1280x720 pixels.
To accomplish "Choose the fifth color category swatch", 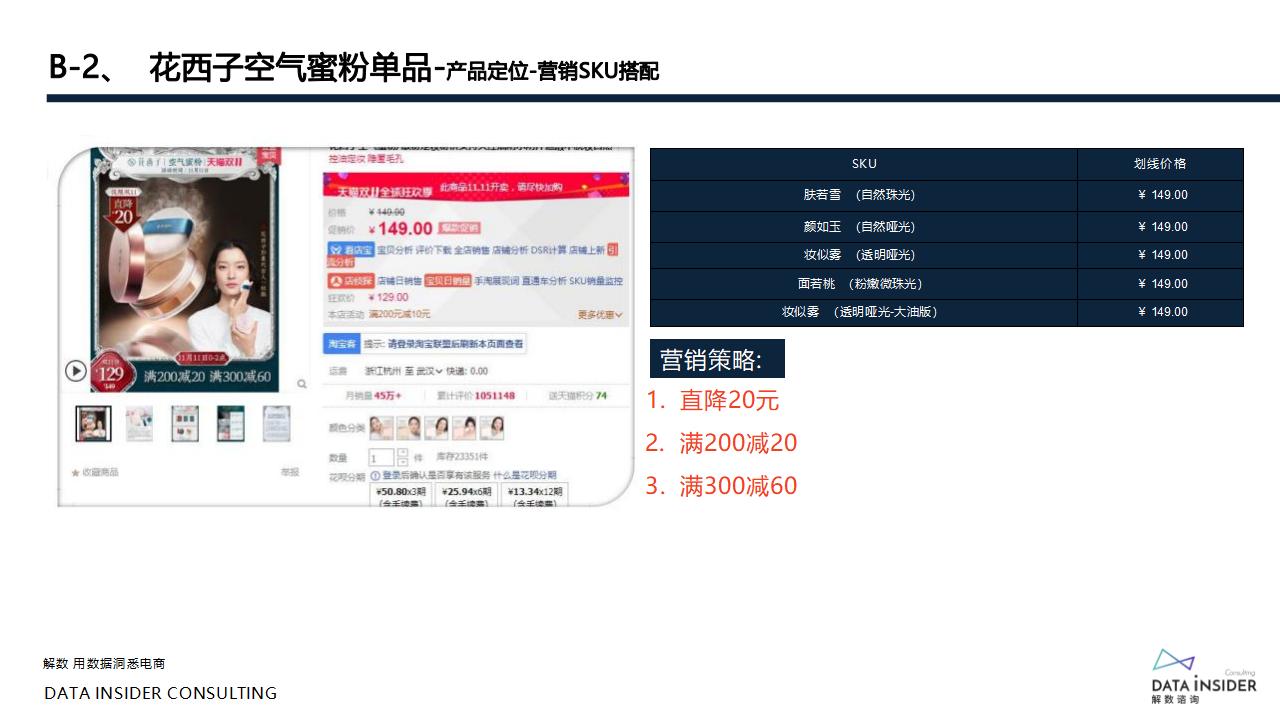I will click(491, 428).
